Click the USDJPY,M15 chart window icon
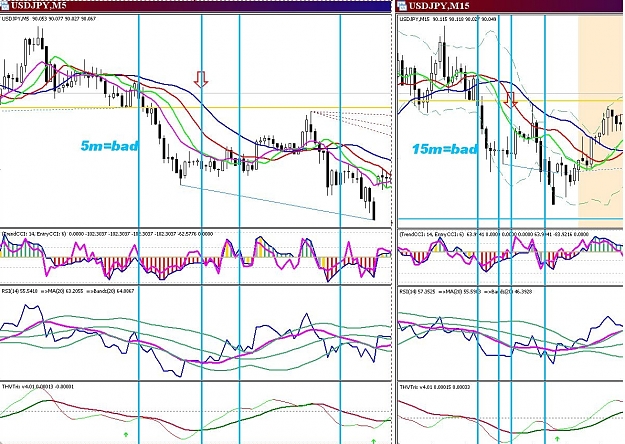Screen dimensions: 625x444 click(x=401, y=5)
